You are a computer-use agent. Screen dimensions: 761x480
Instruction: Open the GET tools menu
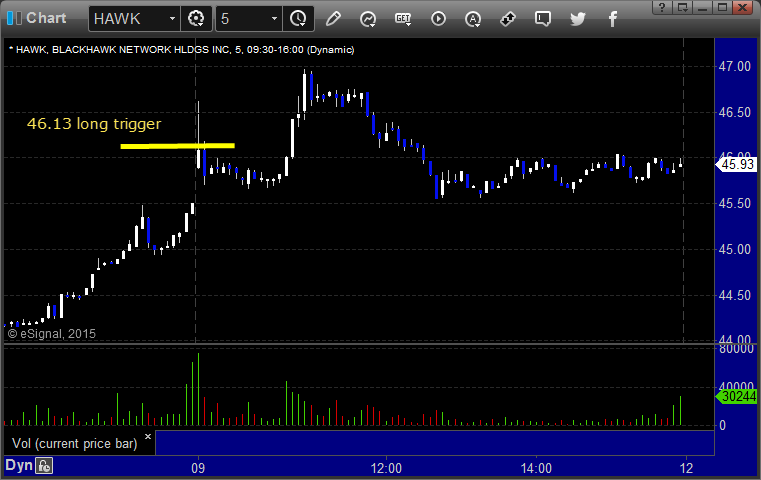(403, 19)
